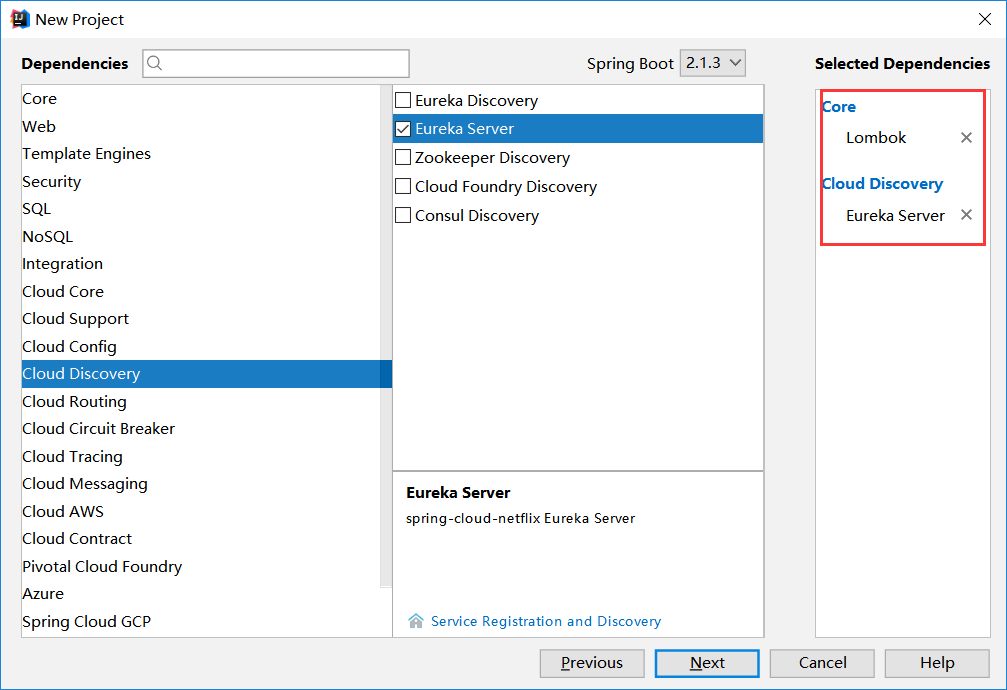Select the Web category

pos(200,127)
